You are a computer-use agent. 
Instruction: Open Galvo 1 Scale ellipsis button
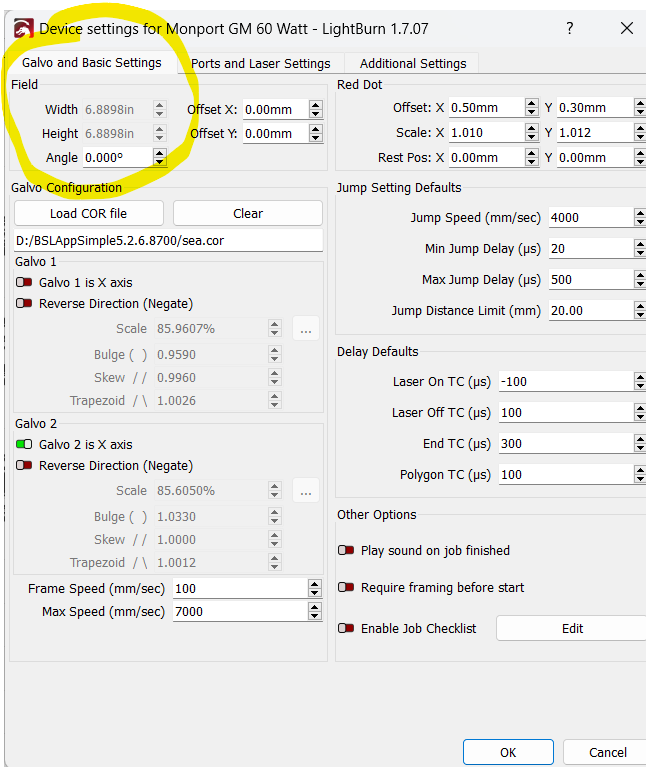pyautogui.click(x=306, y=328)
